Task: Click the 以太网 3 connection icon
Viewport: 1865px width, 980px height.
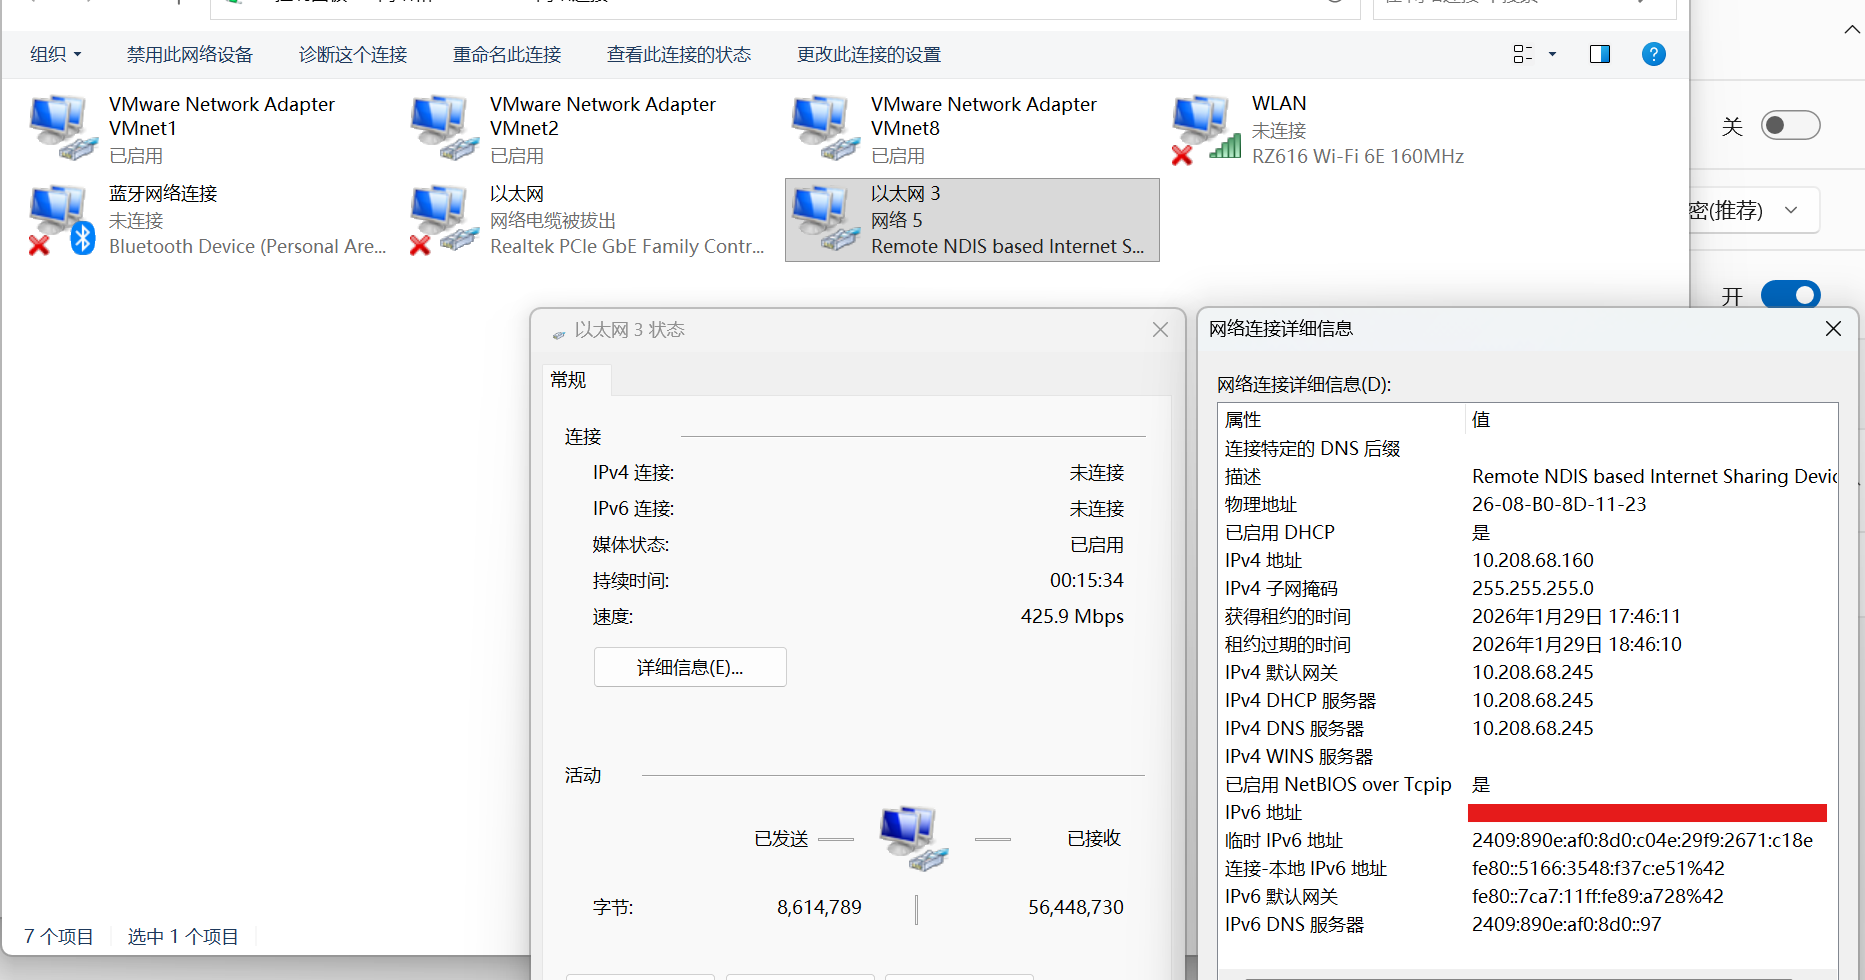Action: [822, 215]
